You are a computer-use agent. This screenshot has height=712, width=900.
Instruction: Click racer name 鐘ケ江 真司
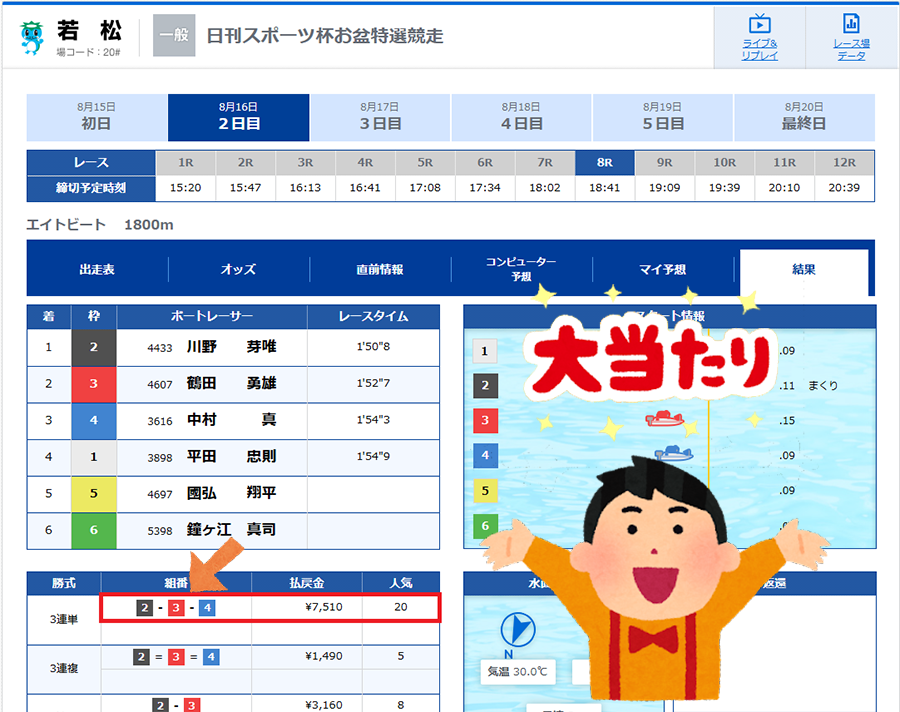pyautogui.click(x=231, y=529)
